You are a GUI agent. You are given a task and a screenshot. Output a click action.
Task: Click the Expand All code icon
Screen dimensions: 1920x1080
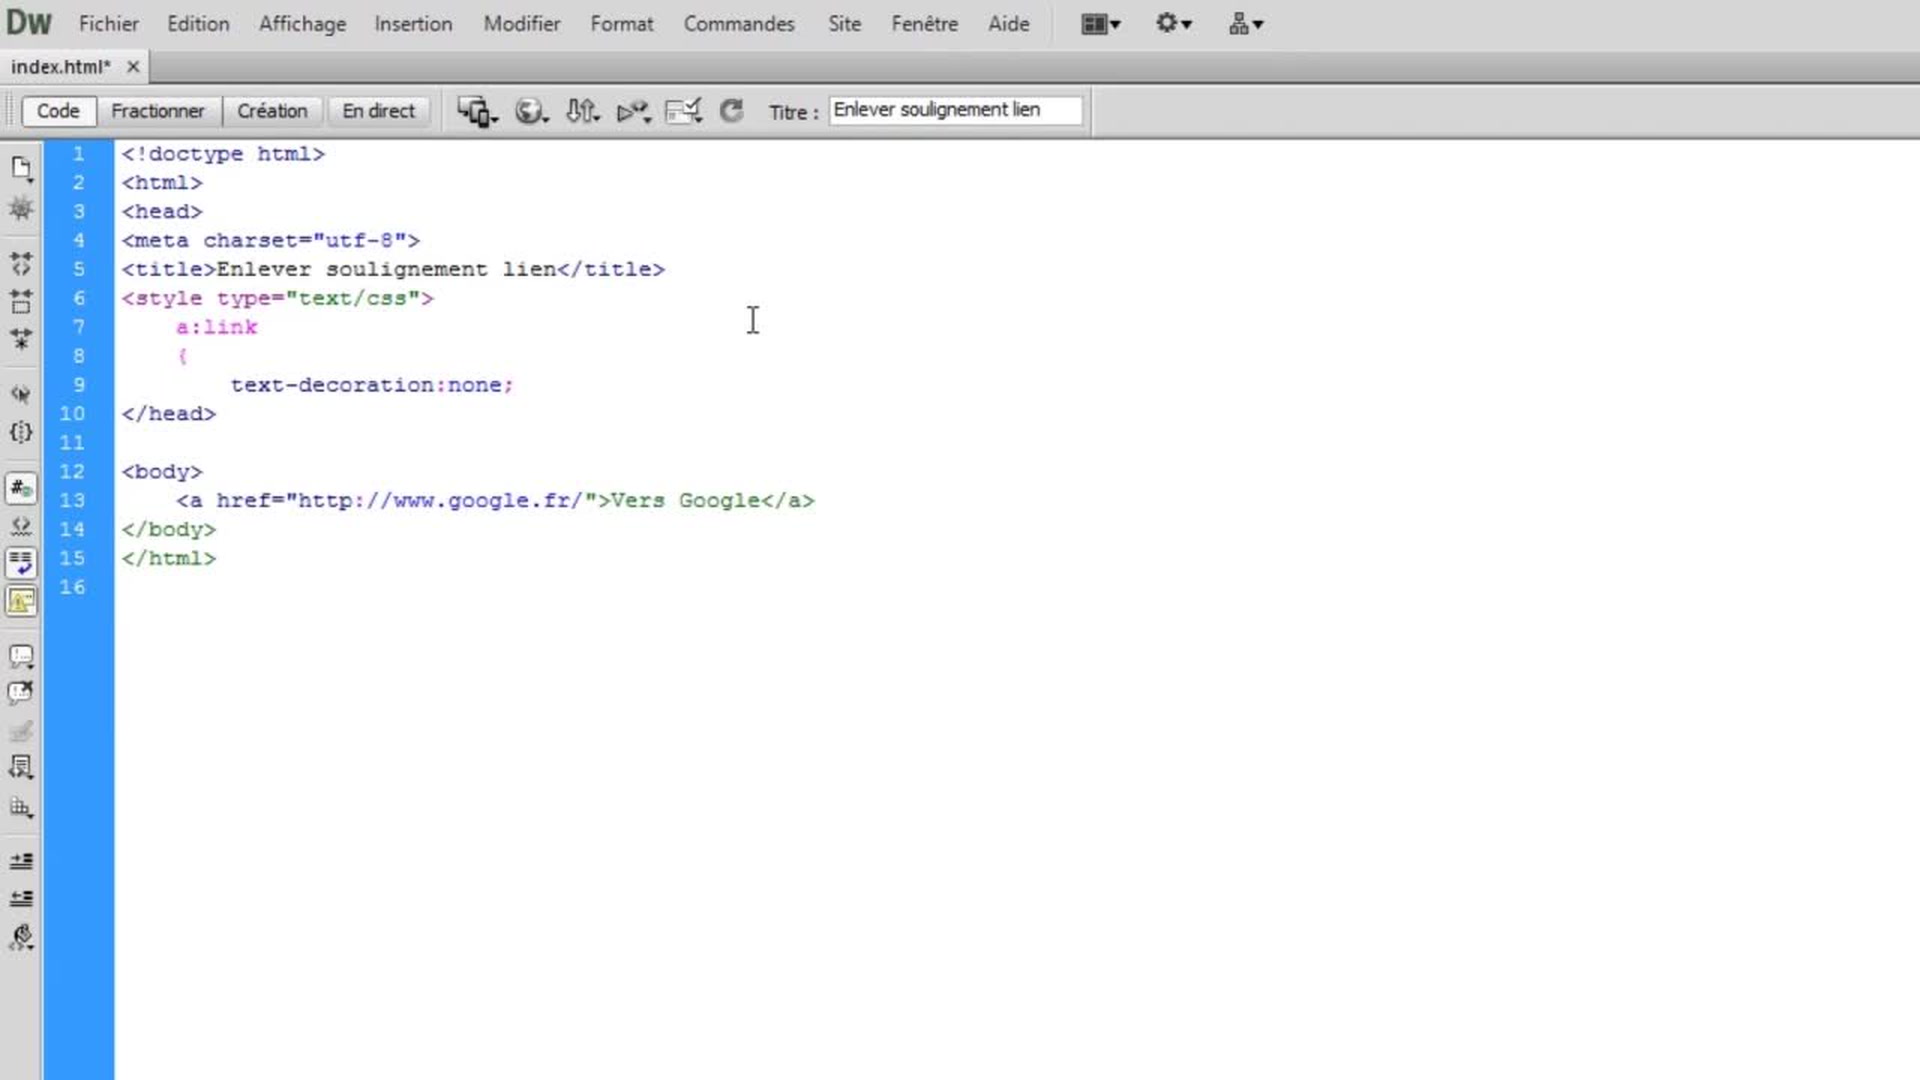click(x=21, y=339)
